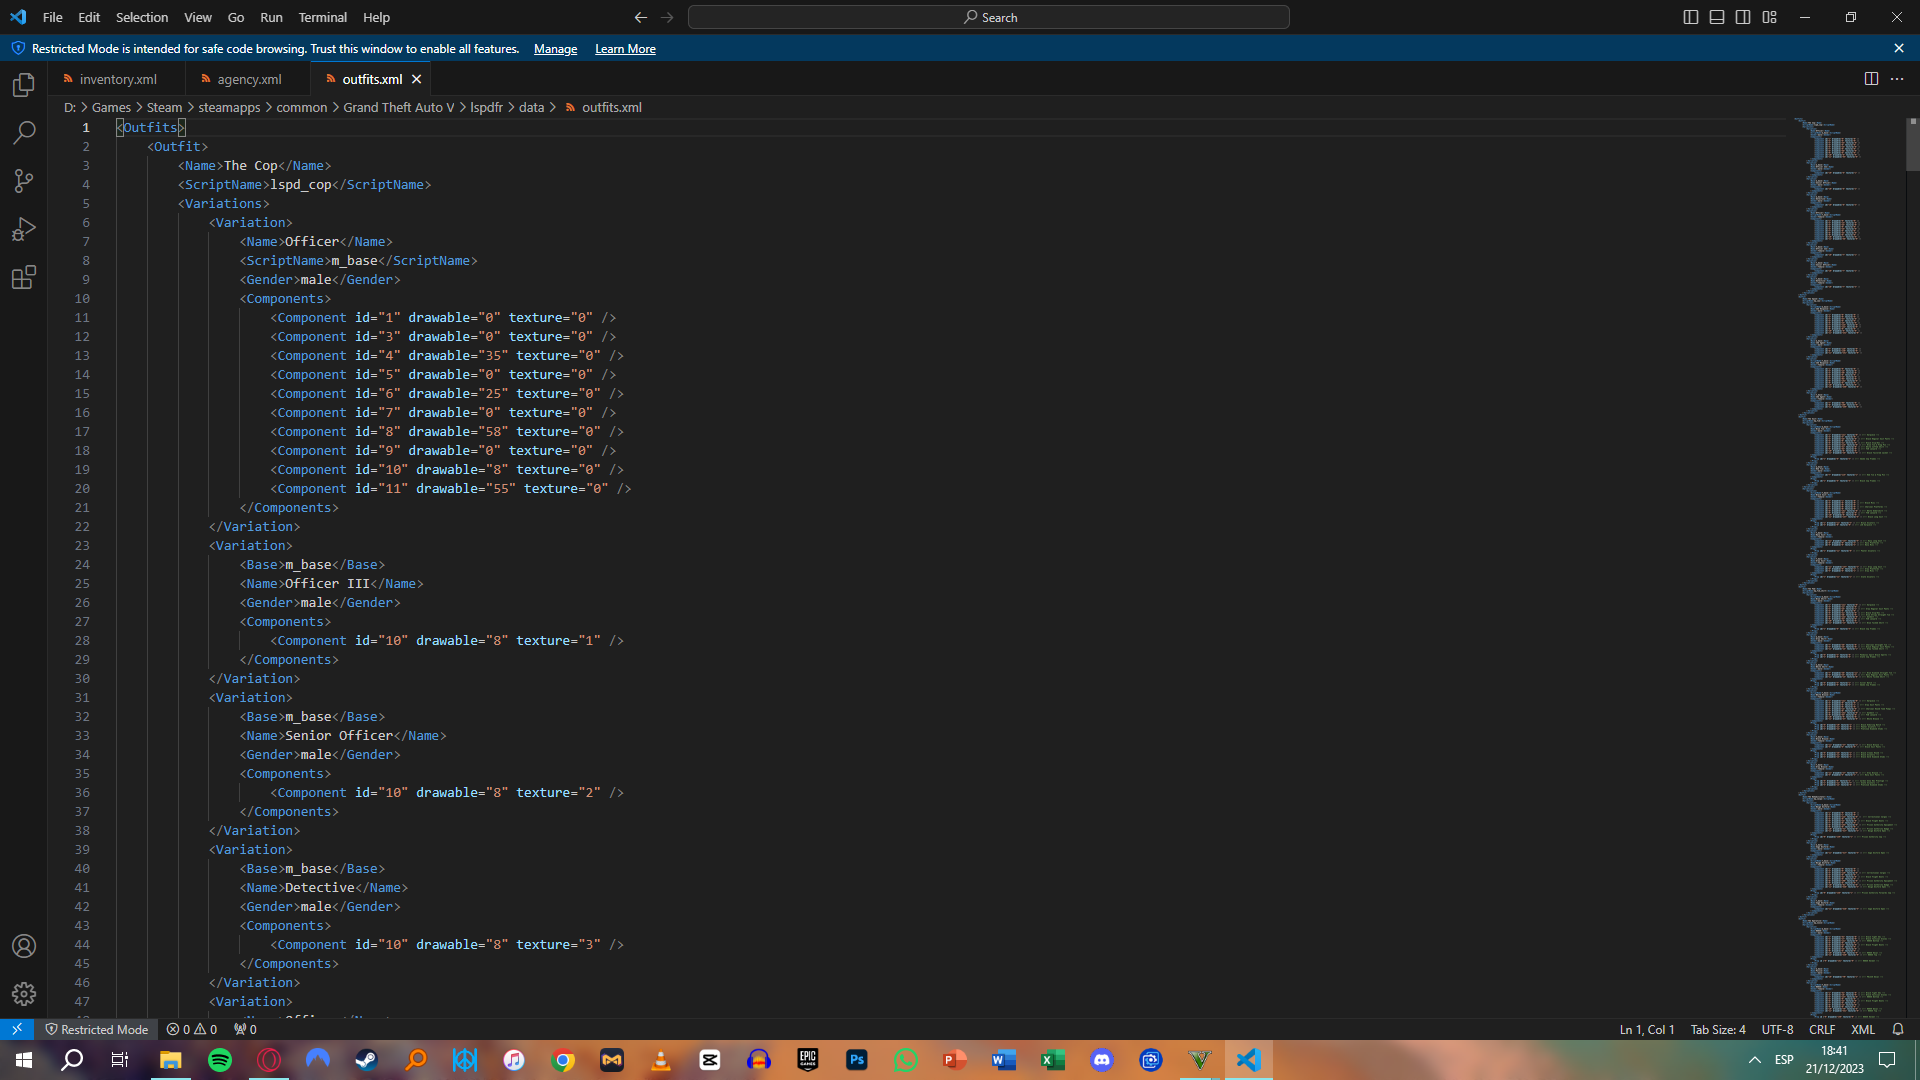Open the Extensions view

point(24,277)
